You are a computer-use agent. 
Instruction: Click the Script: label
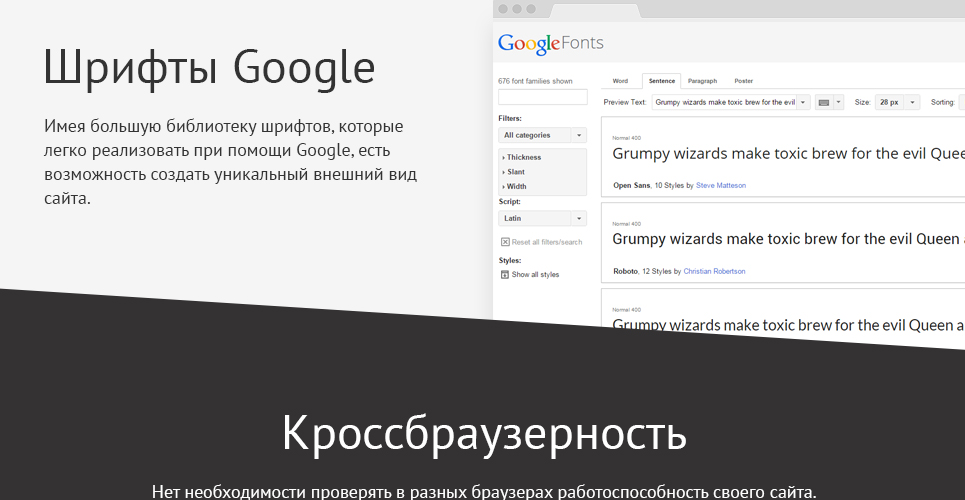(510, 201)
